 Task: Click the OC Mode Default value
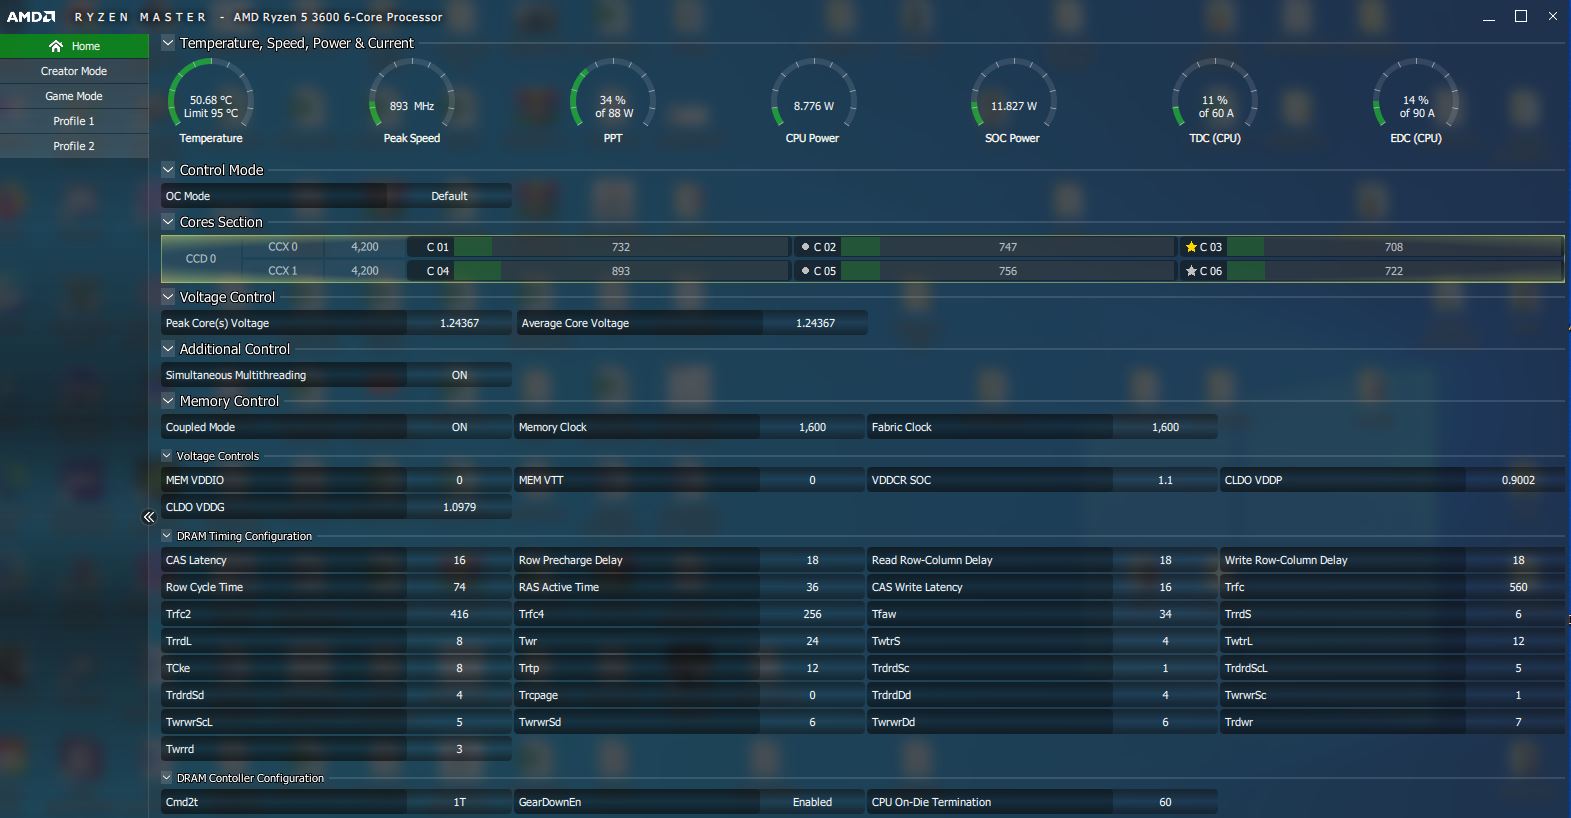(x=449, y=196)
